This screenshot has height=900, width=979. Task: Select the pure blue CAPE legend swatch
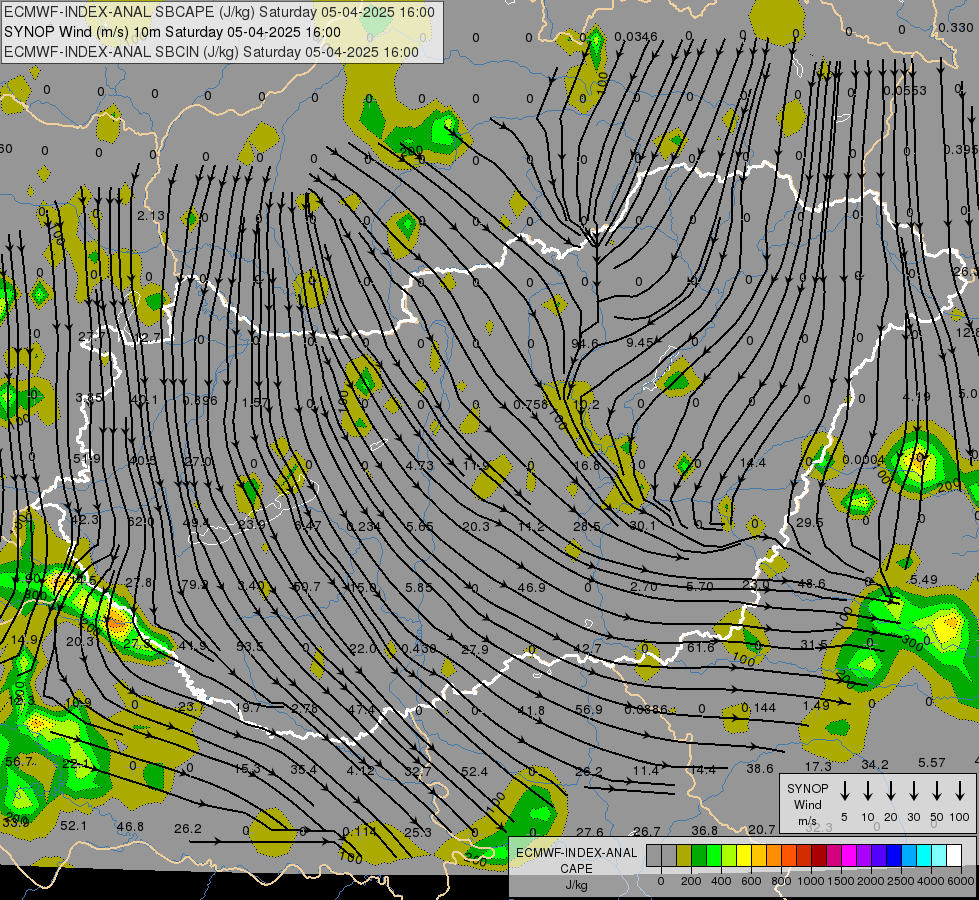(894, 856)
